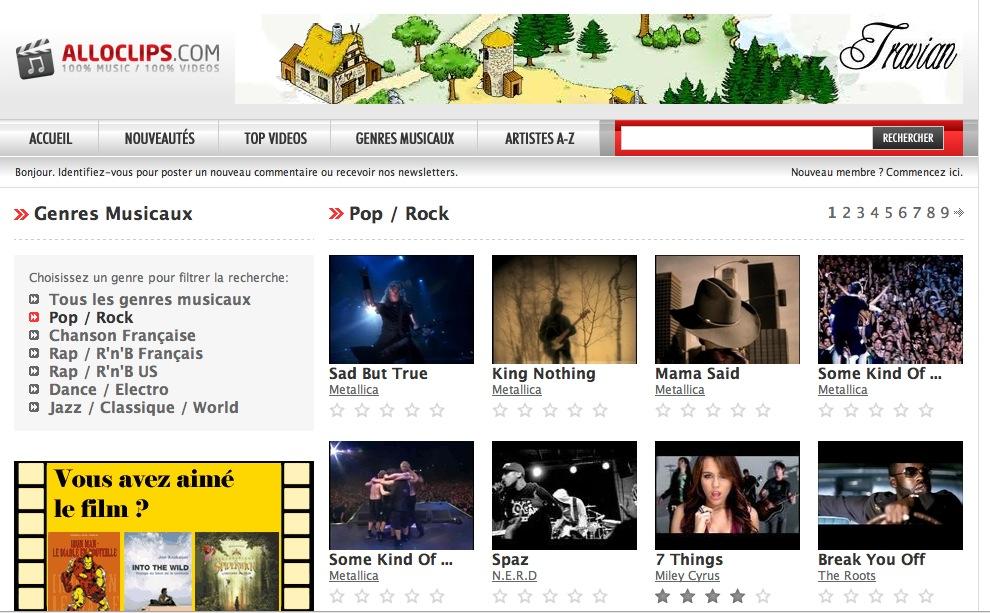Viewport: 990px width, 613px height.
Task: Click the bullet icon next to Rap / R'n'B Français
Action: [x=34, y=354]
